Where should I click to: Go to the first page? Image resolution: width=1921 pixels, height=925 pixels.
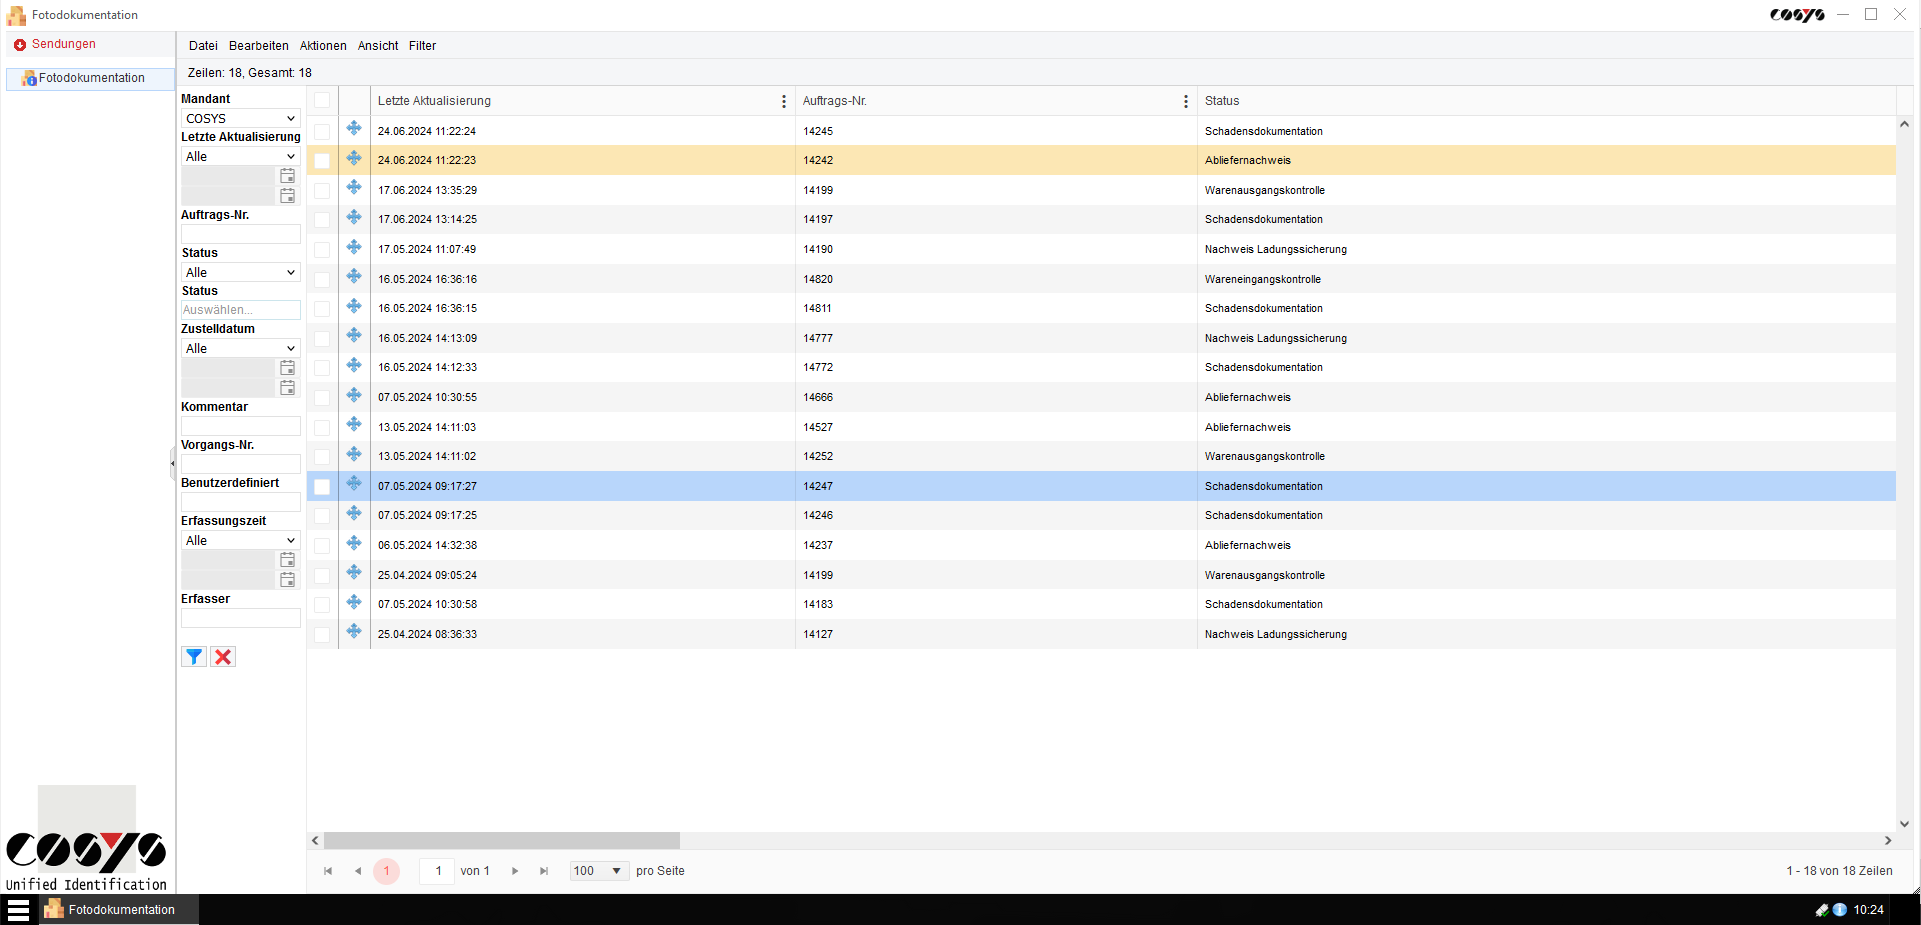(x=328, y=871)
